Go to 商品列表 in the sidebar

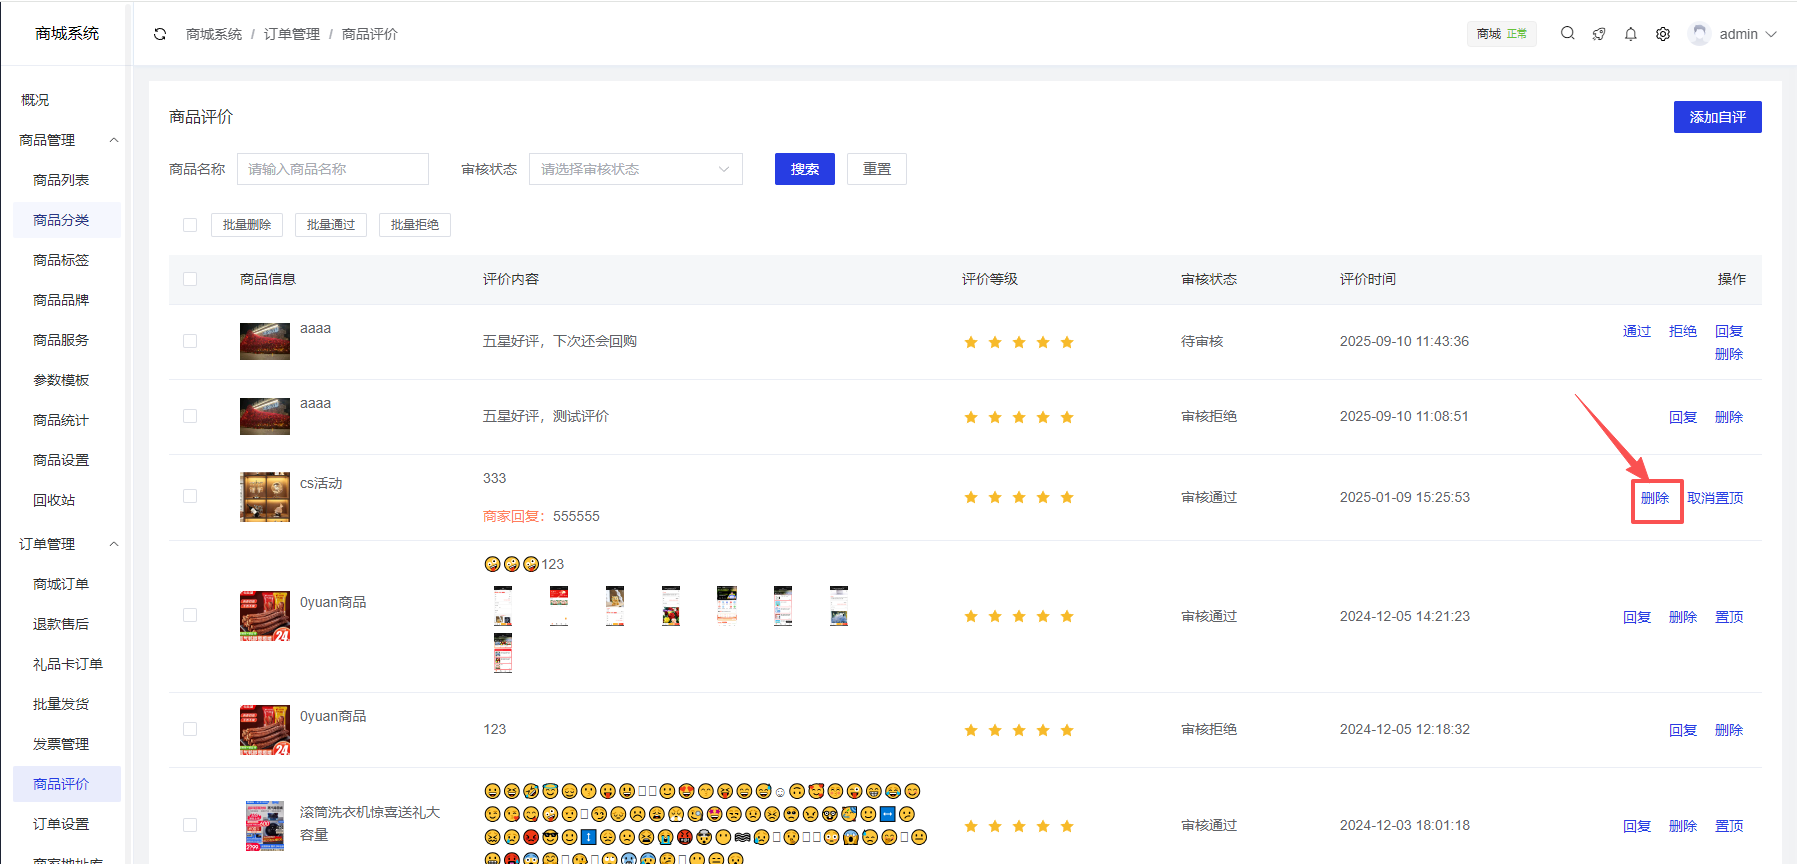tap(61, 180)
